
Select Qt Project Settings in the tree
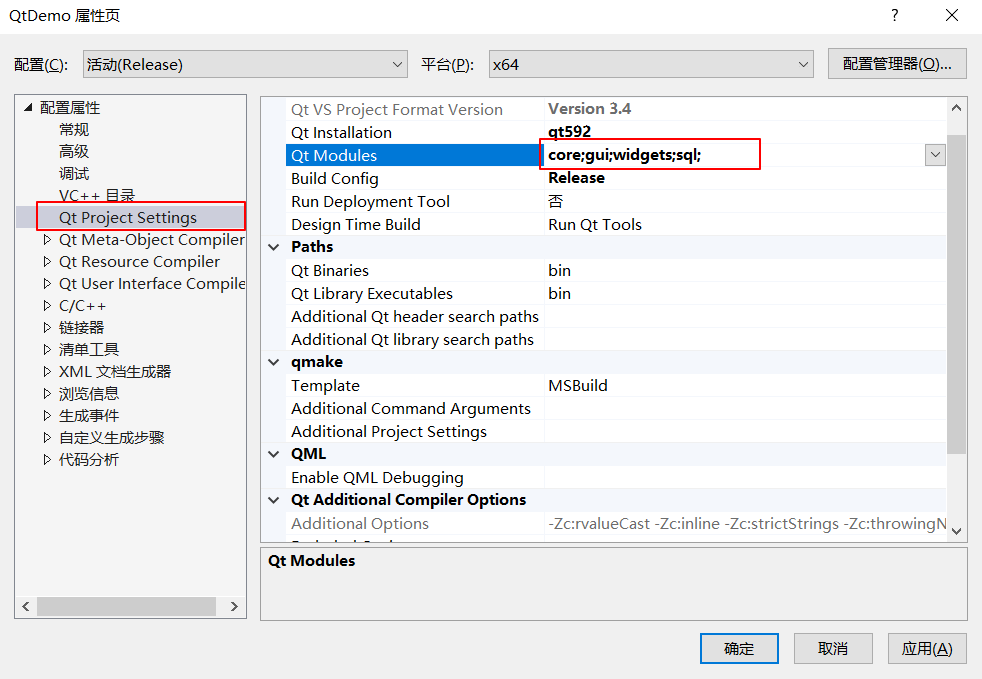(128, 217)
